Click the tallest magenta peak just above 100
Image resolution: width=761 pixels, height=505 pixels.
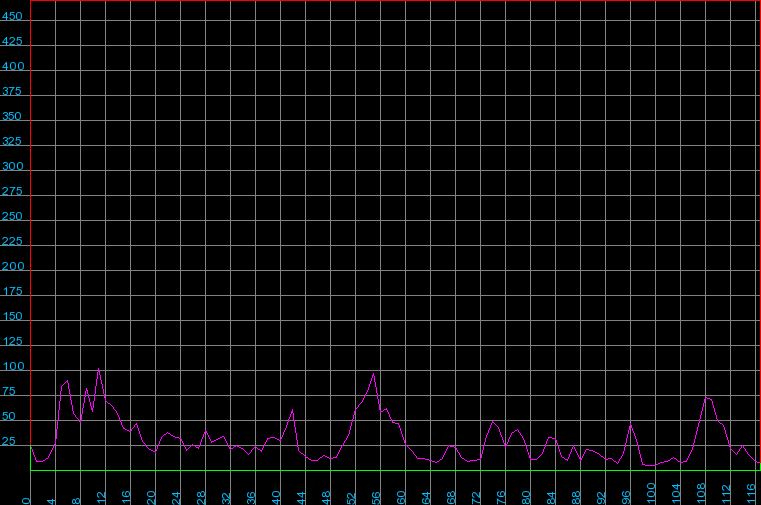click(x=99, y=370)
